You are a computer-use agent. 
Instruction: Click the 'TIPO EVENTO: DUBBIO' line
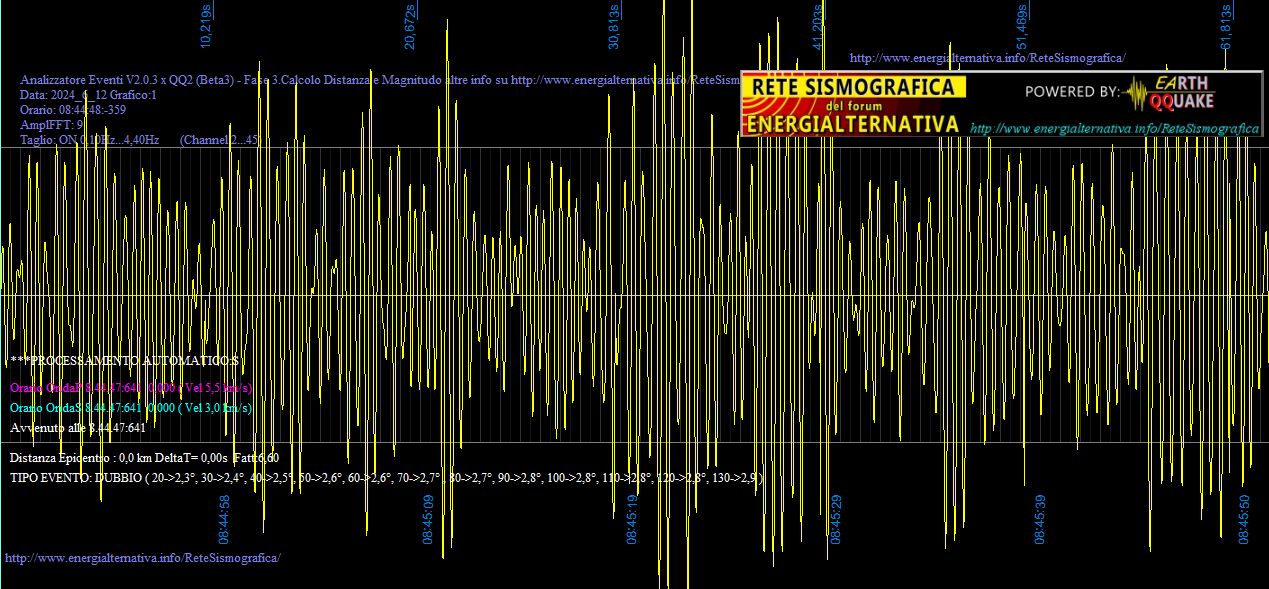tap(386, 478)
